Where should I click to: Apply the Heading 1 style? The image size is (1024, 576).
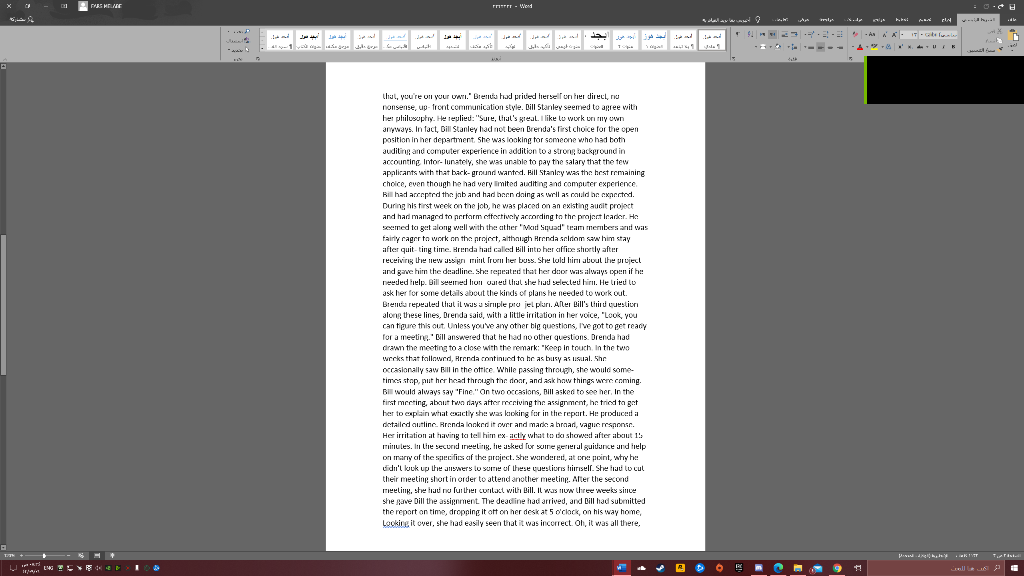click(x=653, y=40)
